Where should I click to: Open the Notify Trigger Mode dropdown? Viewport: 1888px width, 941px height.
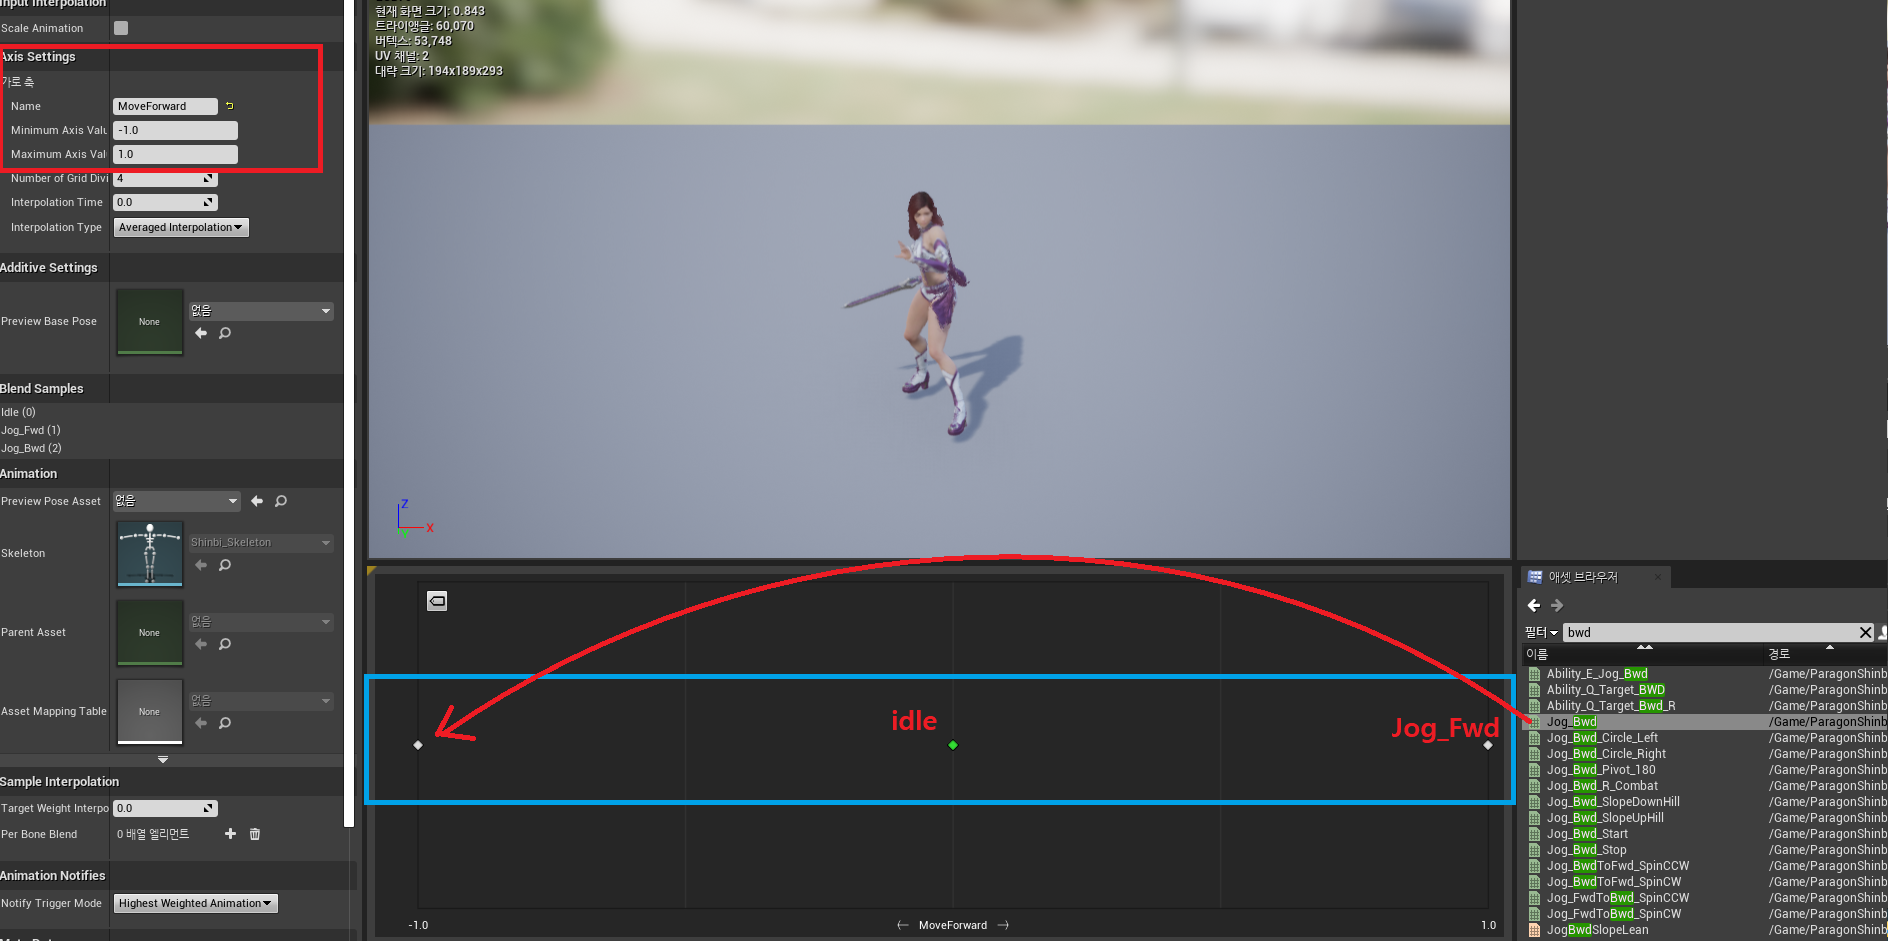point(196,904)
